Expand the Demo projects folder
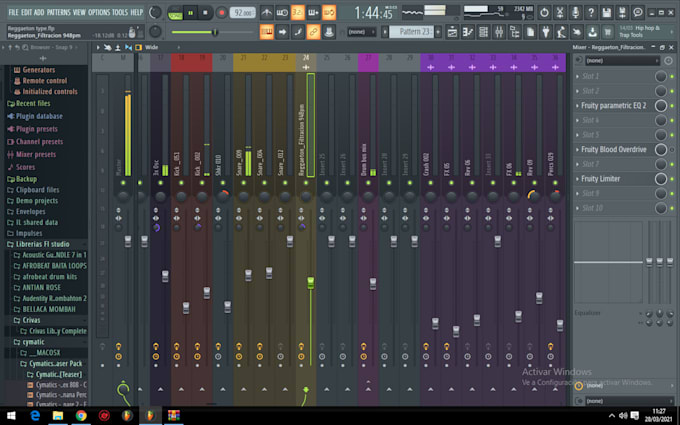This screenshot has width=680, height=425. pos(38,201)
